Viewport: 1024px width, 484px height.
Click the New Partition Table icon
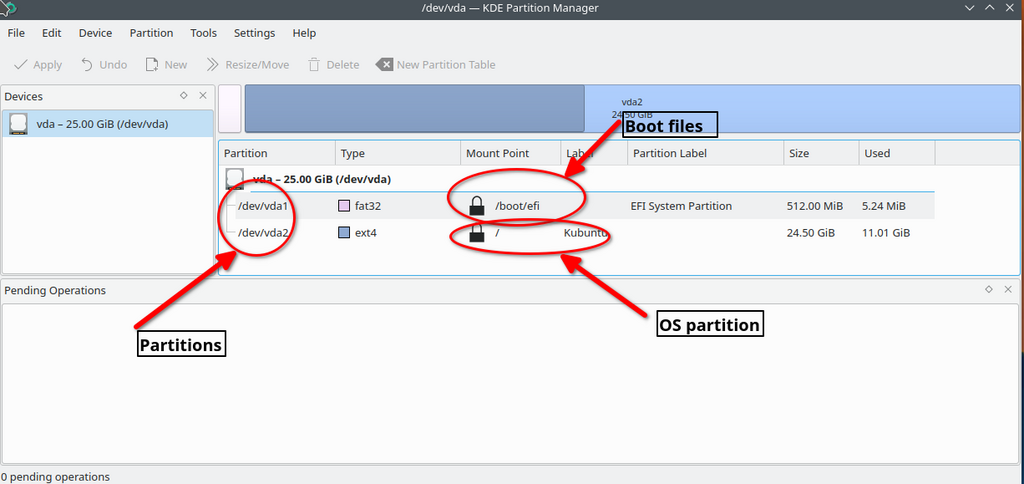(x=384, y=65)
